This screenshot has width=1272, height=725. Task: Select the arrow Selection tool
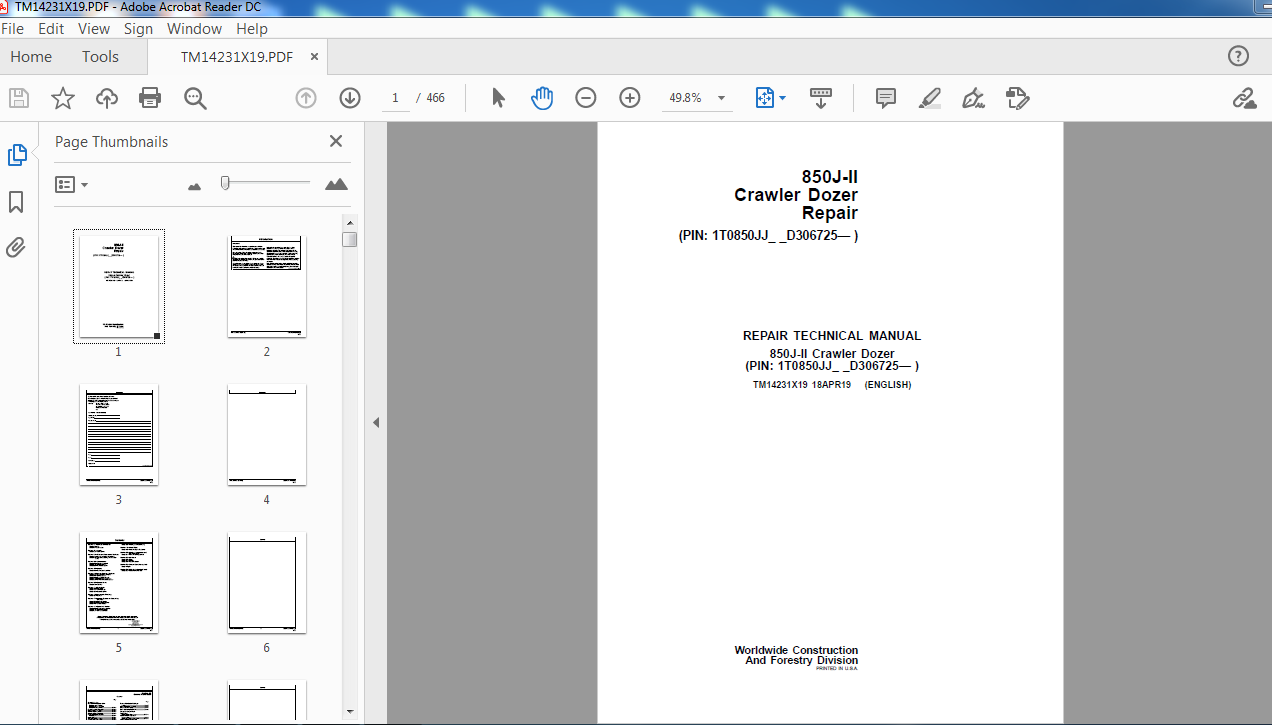coord(498,98)
